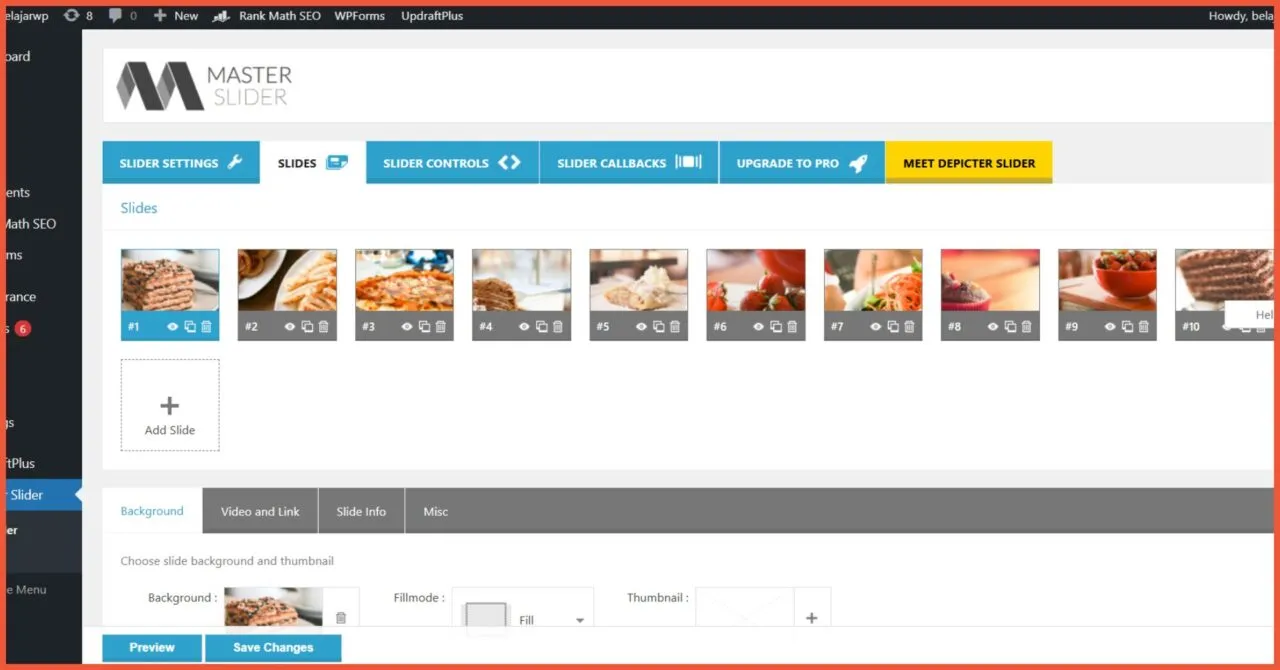
Task: Remove slide #6 with its delete icon
Action: click(x=791, y=326)
